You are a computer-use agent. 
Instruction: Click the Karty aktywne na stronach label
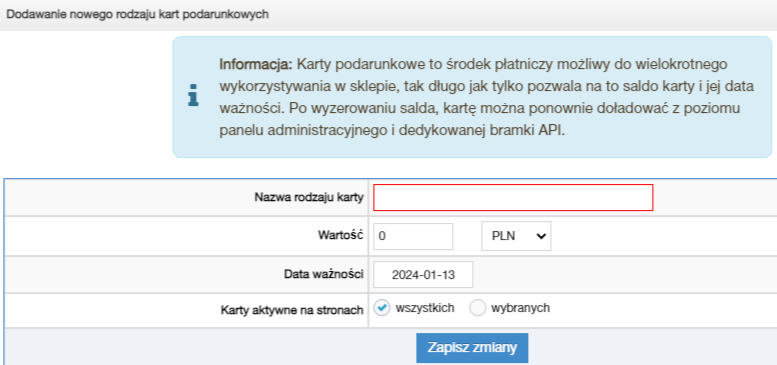292,311
